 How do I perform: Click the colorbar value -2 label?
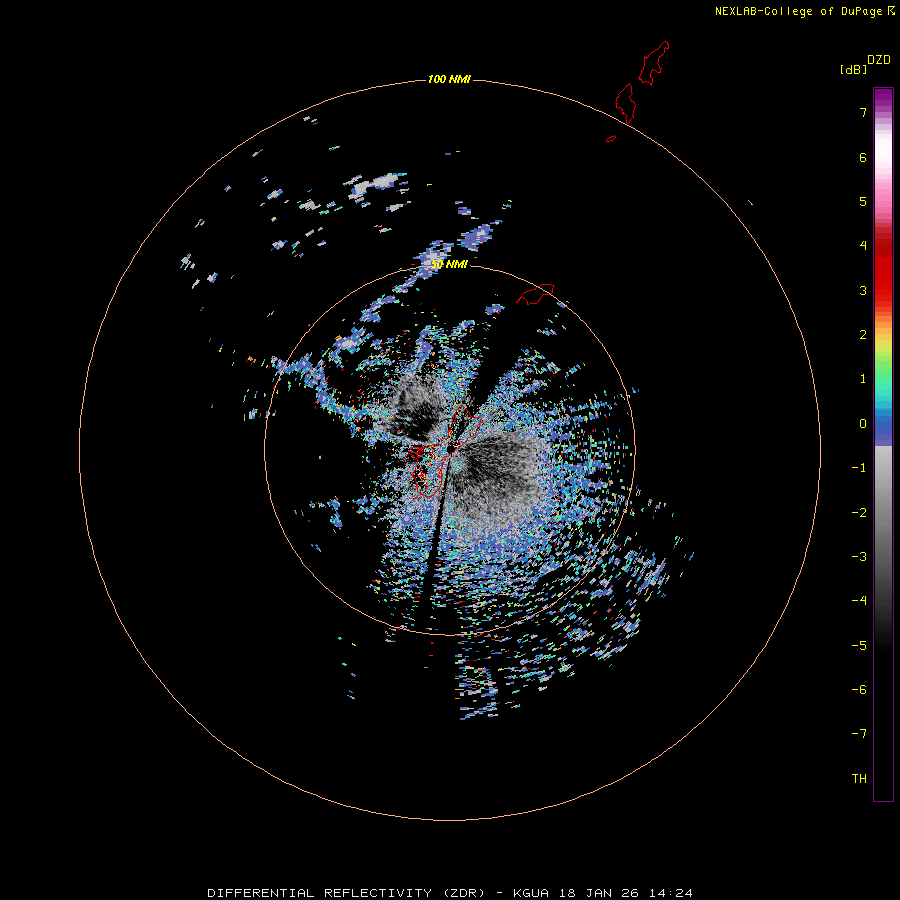pyautogui.click(x=859, y=513)
